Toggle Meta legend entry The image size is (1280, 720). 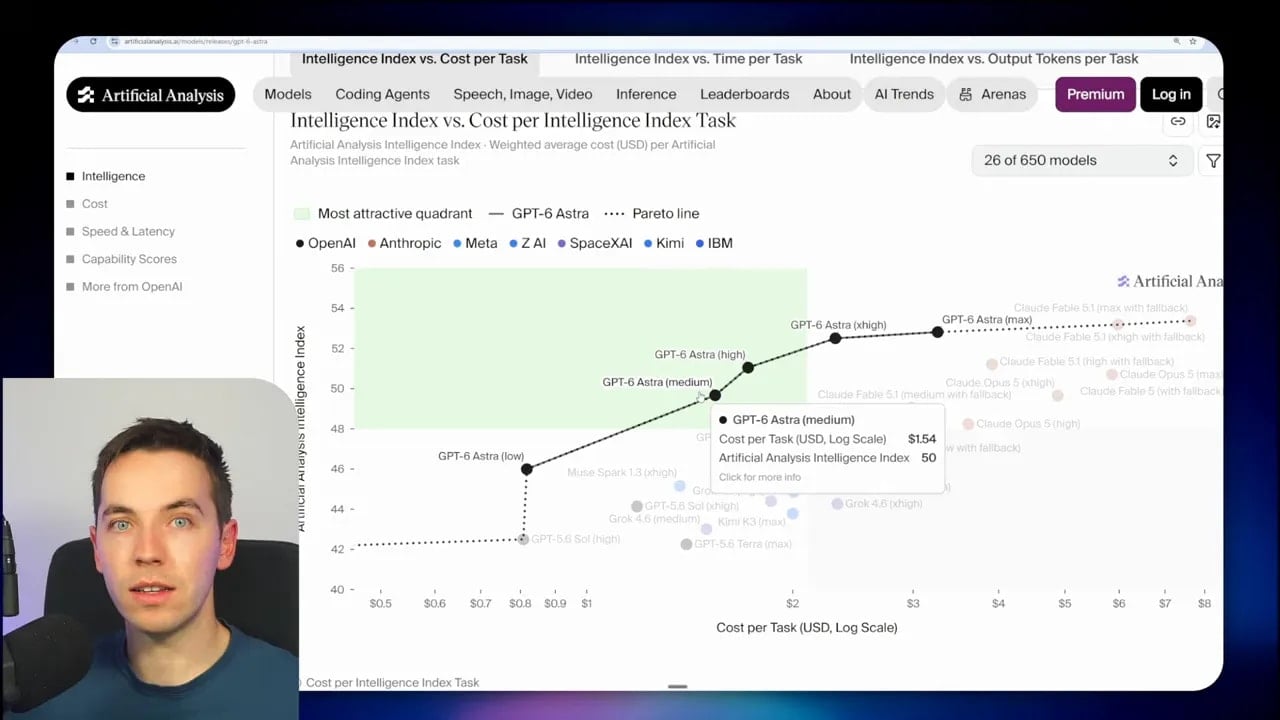(x=475, y=243)
